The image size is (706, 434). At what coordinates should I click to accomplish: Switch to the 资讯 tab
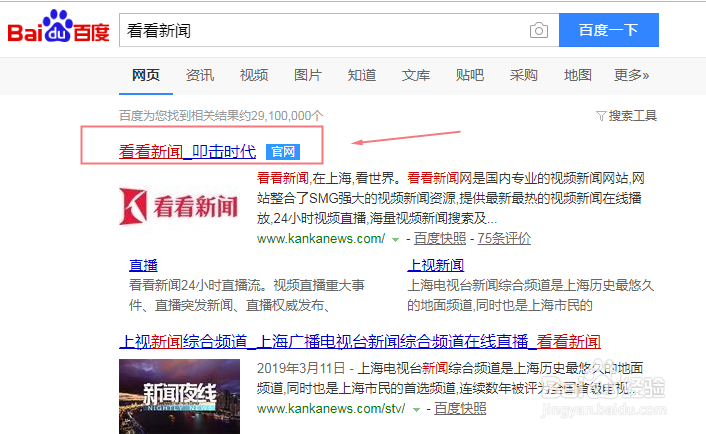click(200, 75)
